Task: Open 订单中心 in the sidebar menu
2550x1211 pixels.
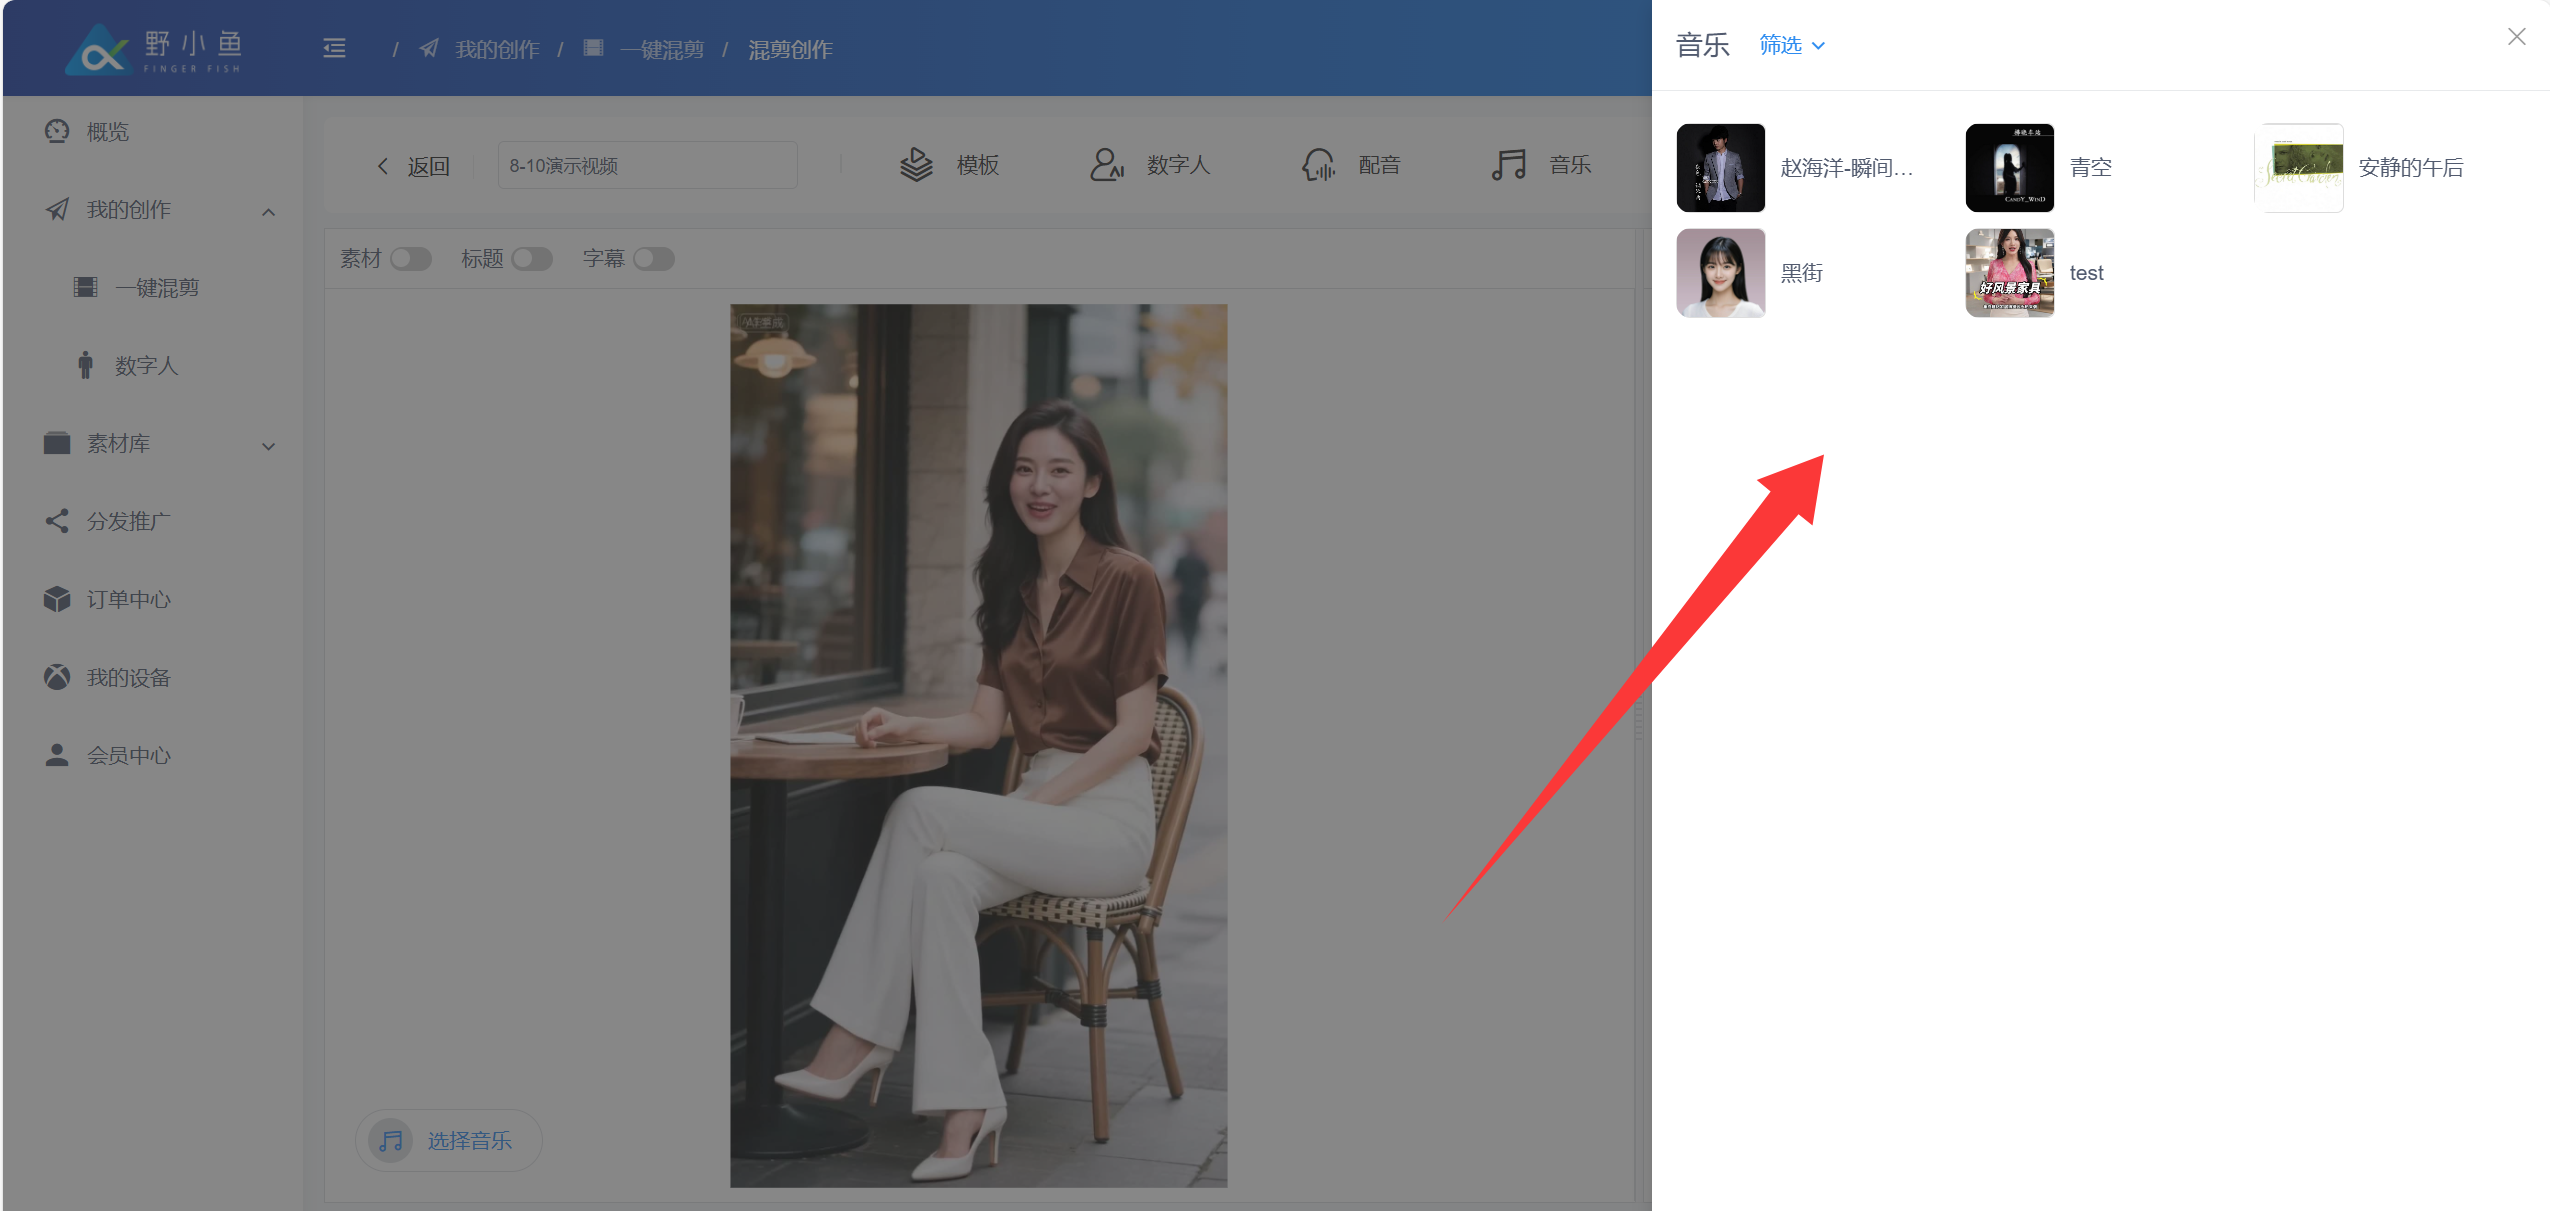Action: 128,599
